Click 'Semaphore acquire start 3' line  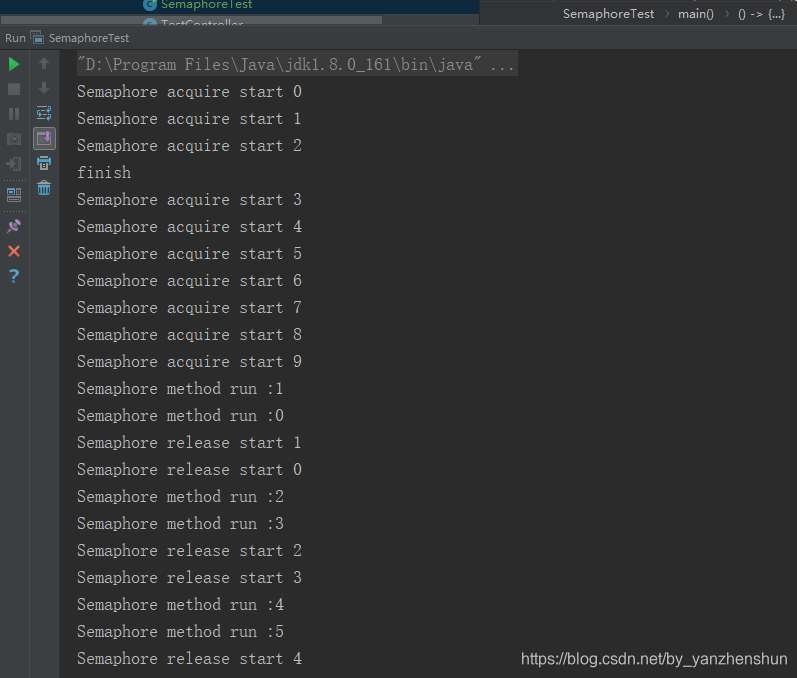(x=189, y=200)
